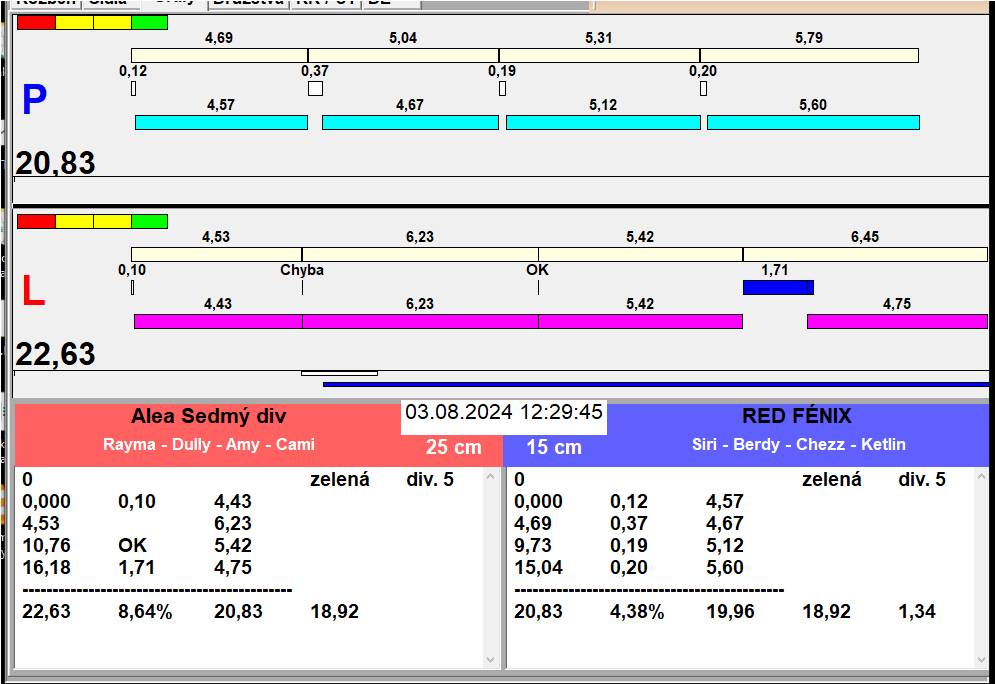Select the cream 4,69 run bar in lane P
The image size is (995, 684).
pos(220,55)
